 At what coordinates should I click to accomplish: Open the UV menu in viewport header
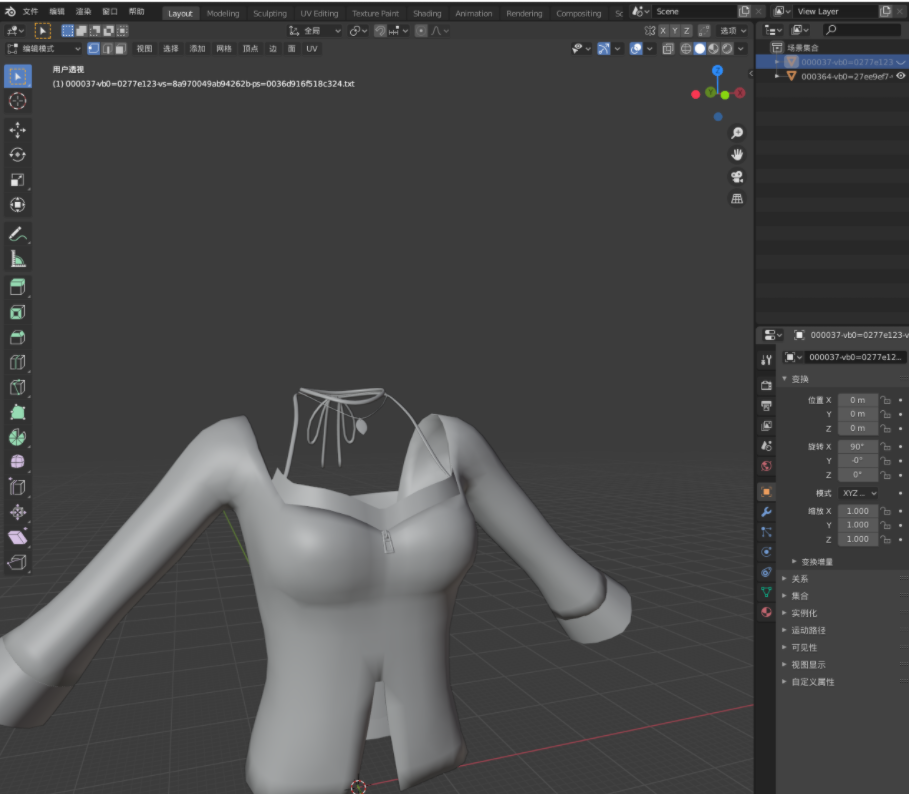312,49
